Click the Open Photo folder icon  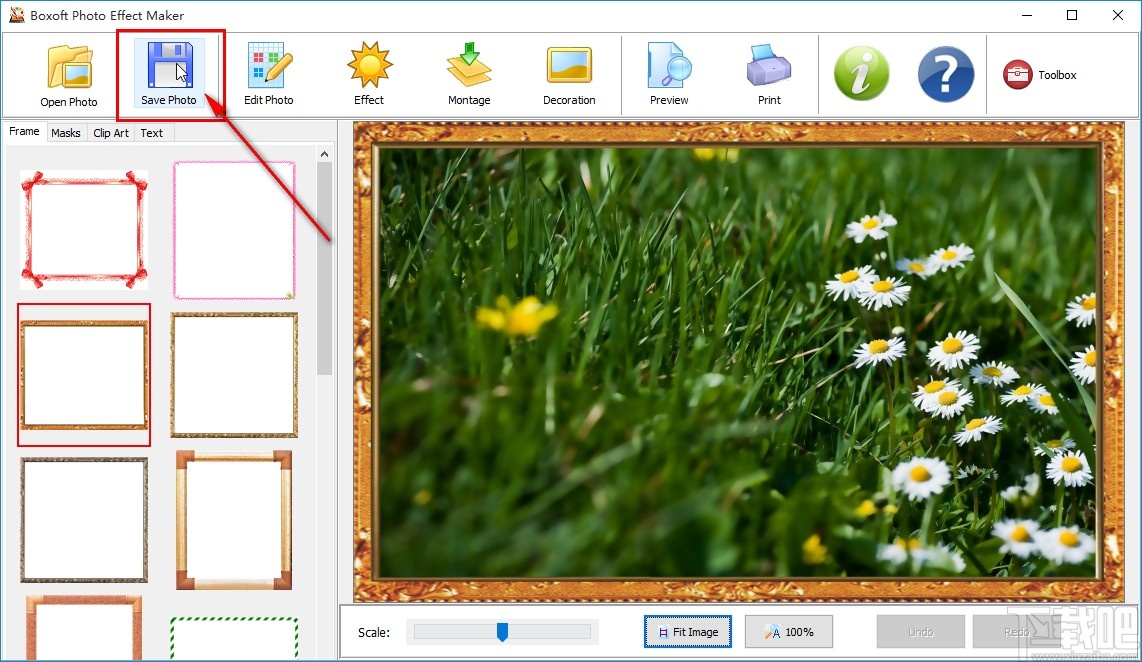pyautogui.click(x=70, y=66)
